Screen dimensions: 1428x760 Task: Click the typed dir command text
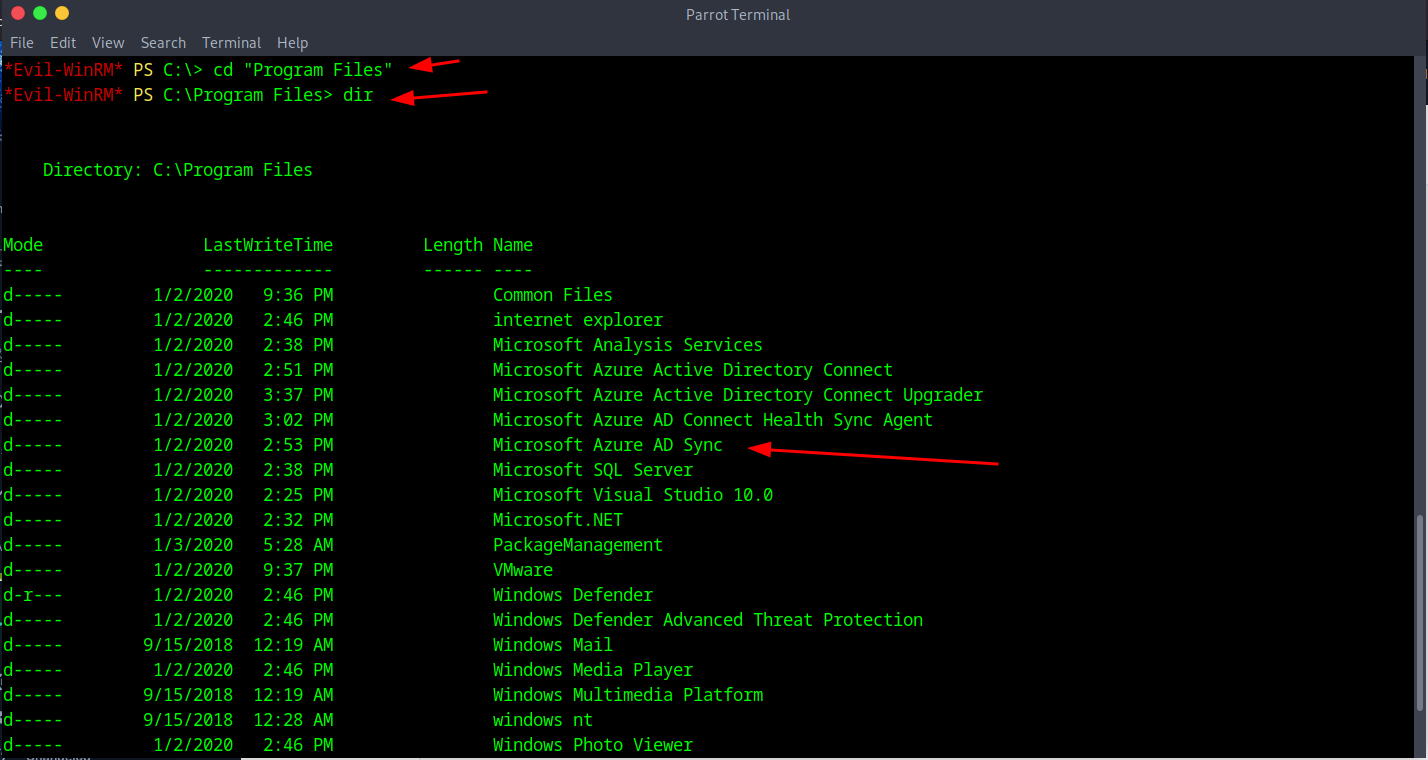357,95
